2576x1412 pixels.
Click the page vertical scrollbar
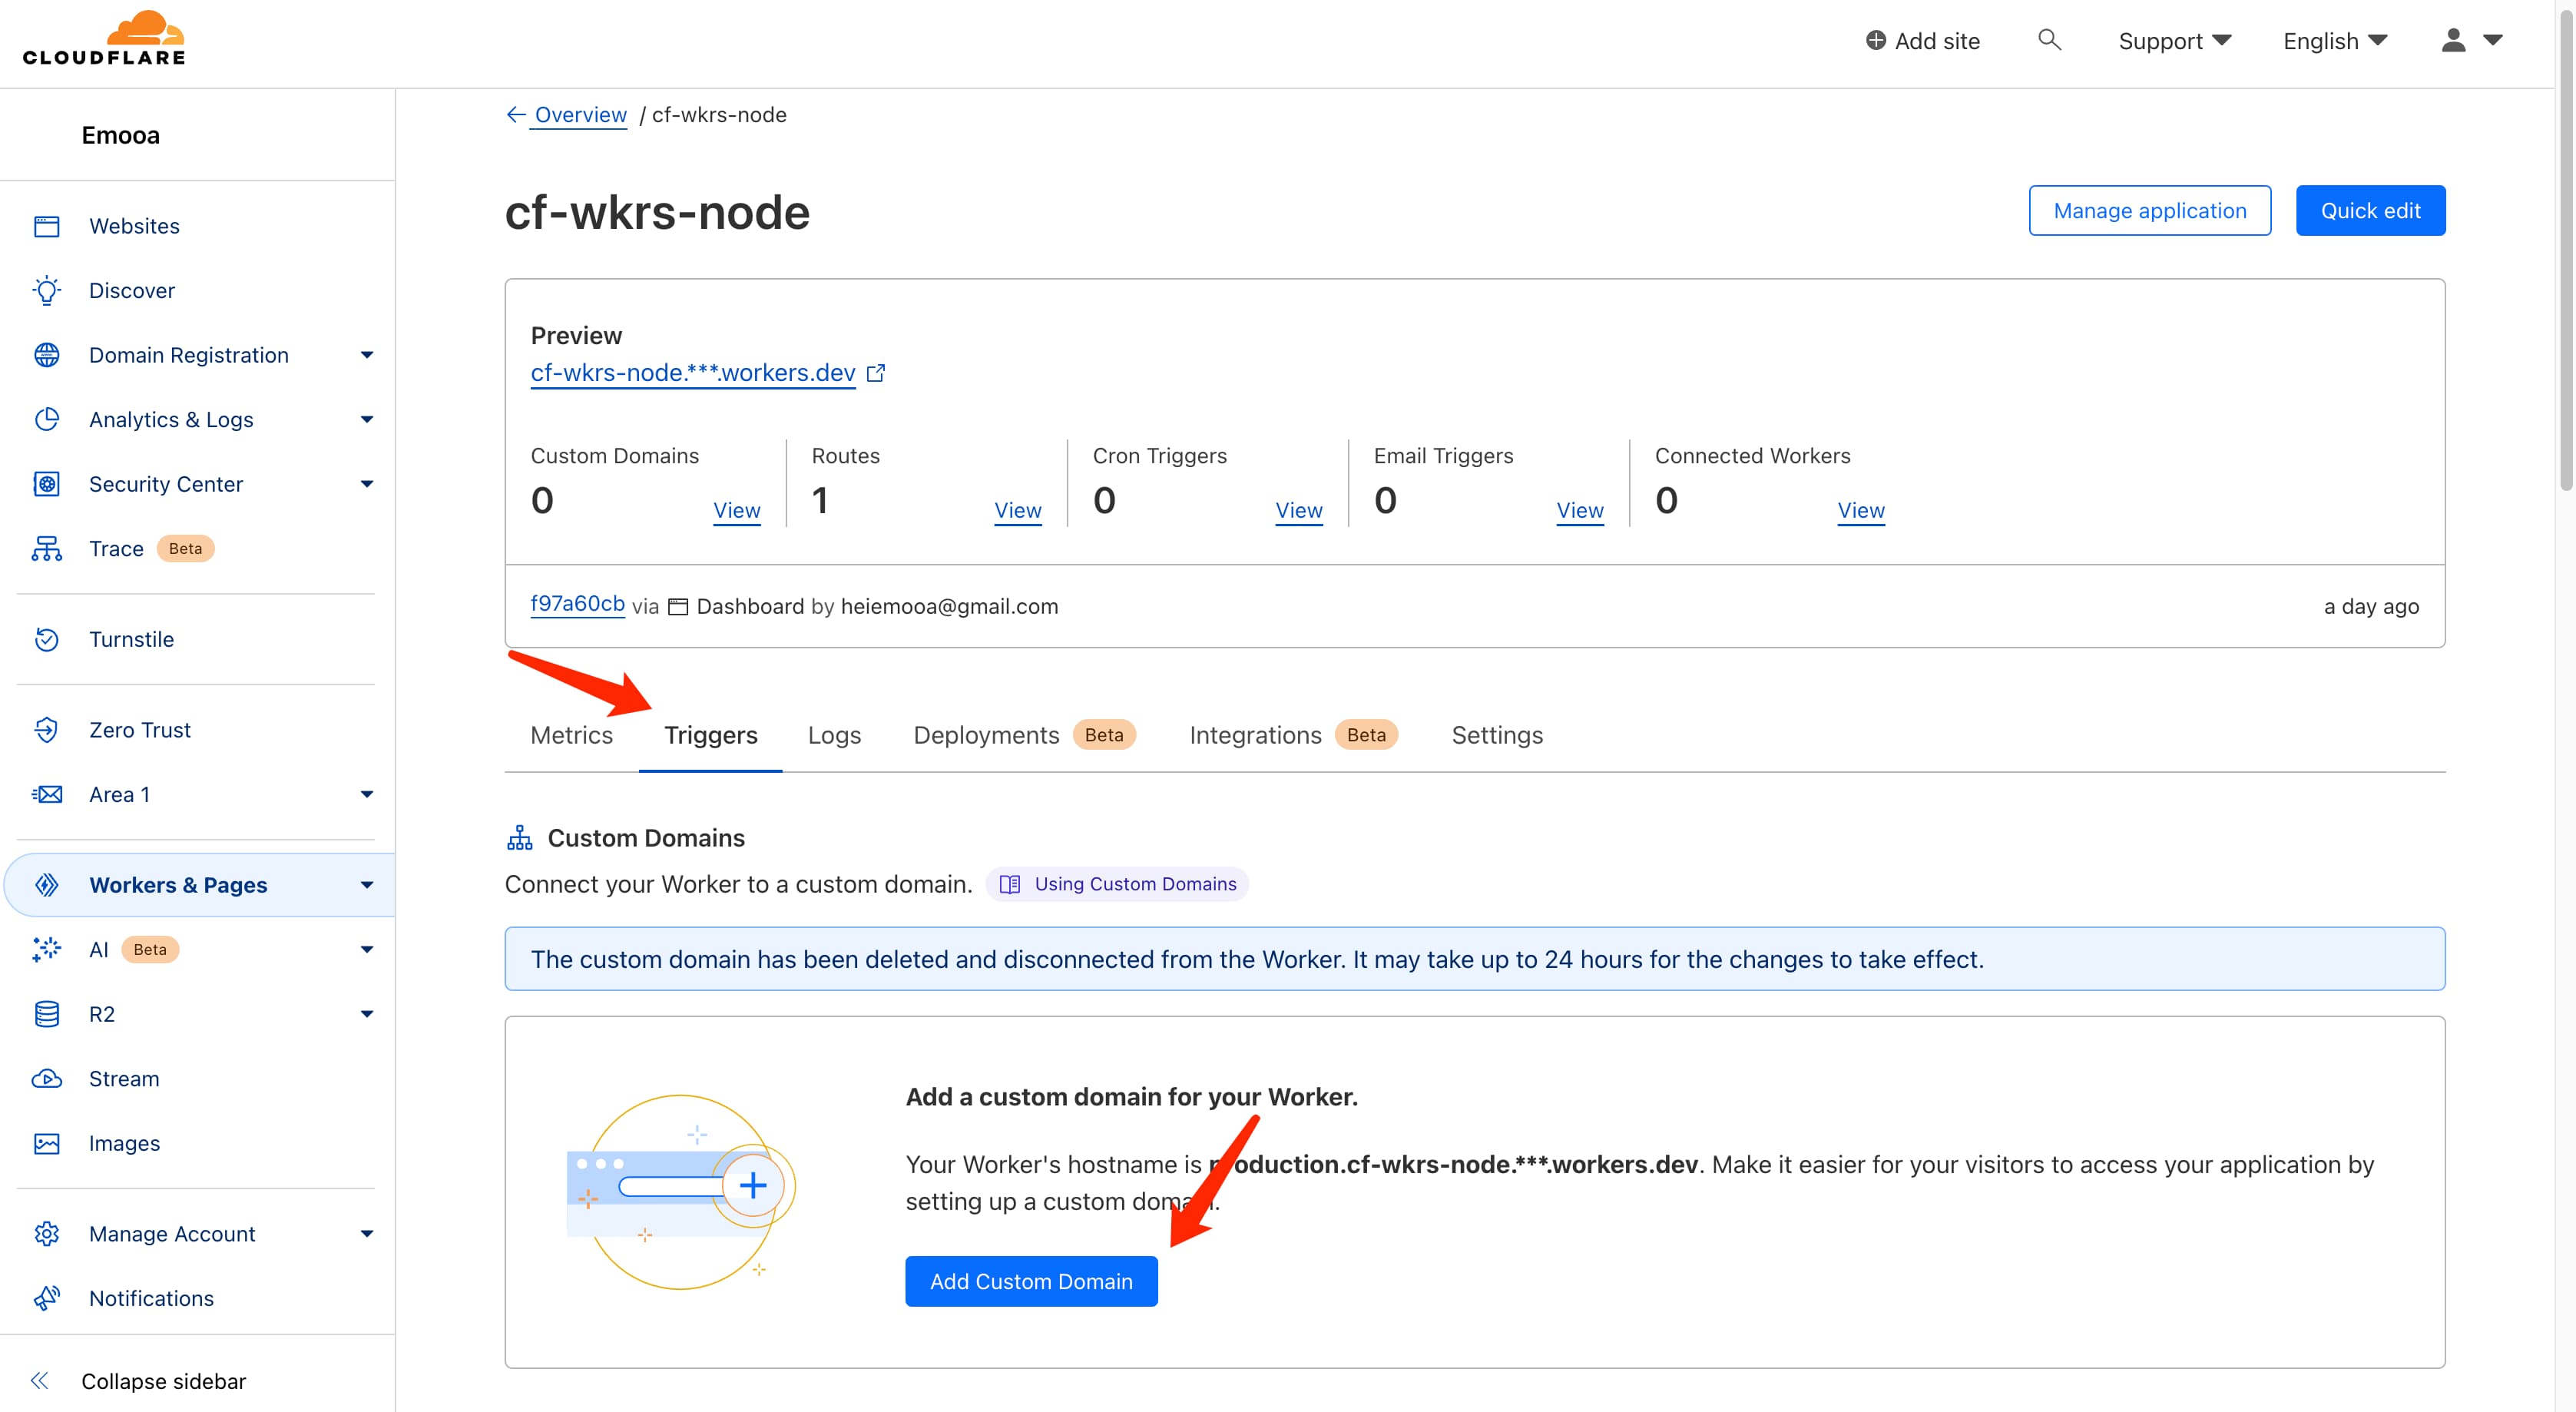2566,250
